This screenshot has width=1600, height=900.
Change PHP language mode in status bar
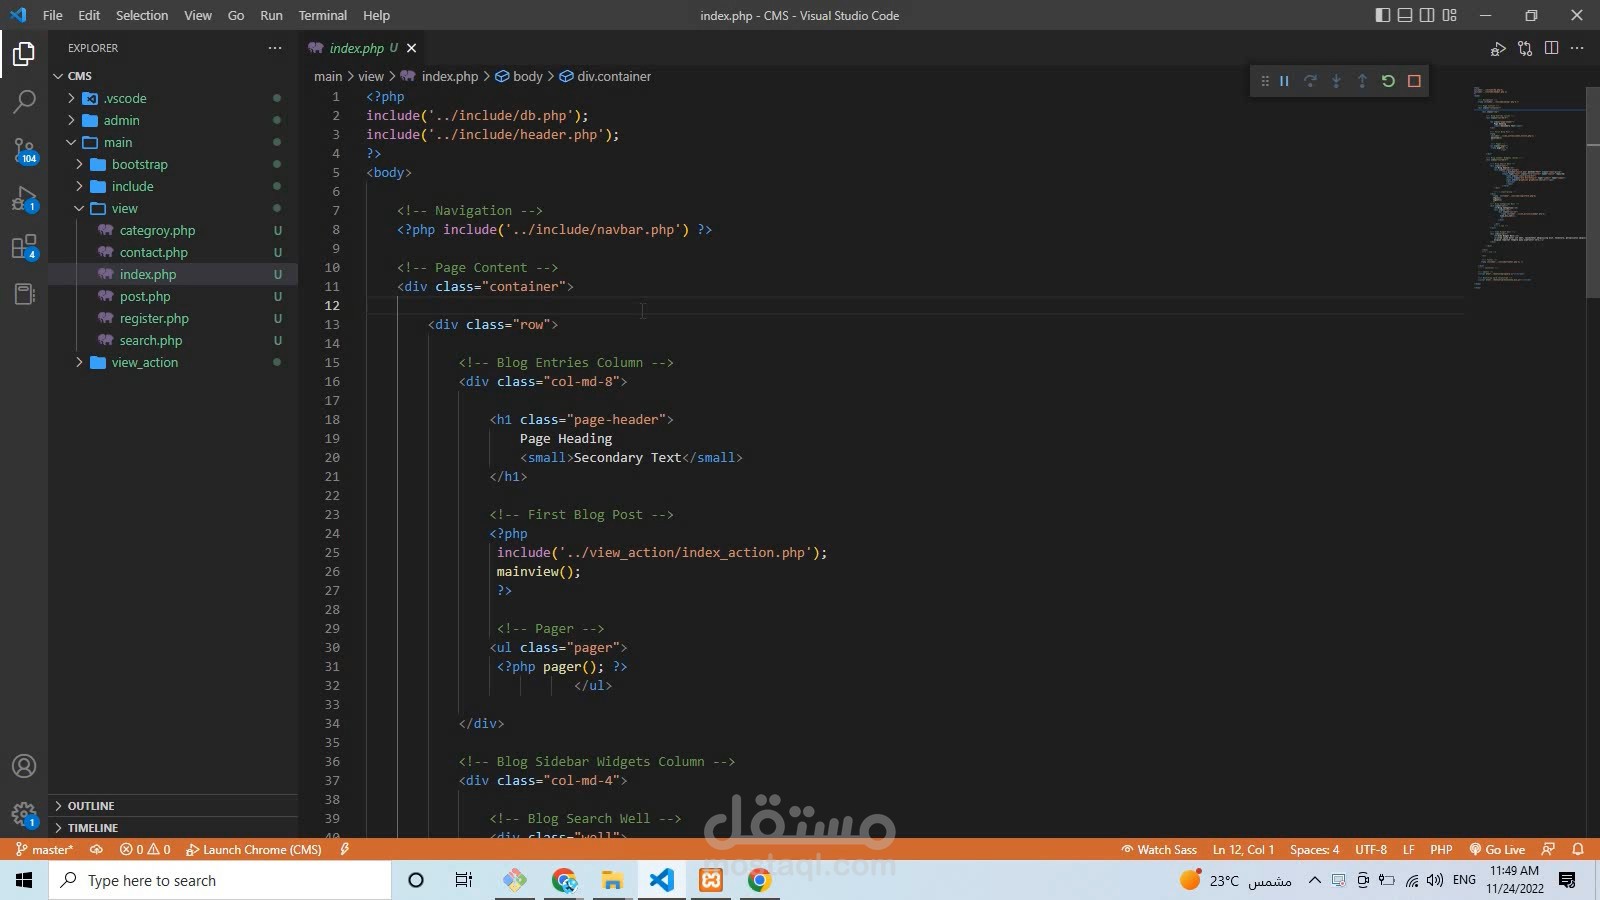[1441, 850]
